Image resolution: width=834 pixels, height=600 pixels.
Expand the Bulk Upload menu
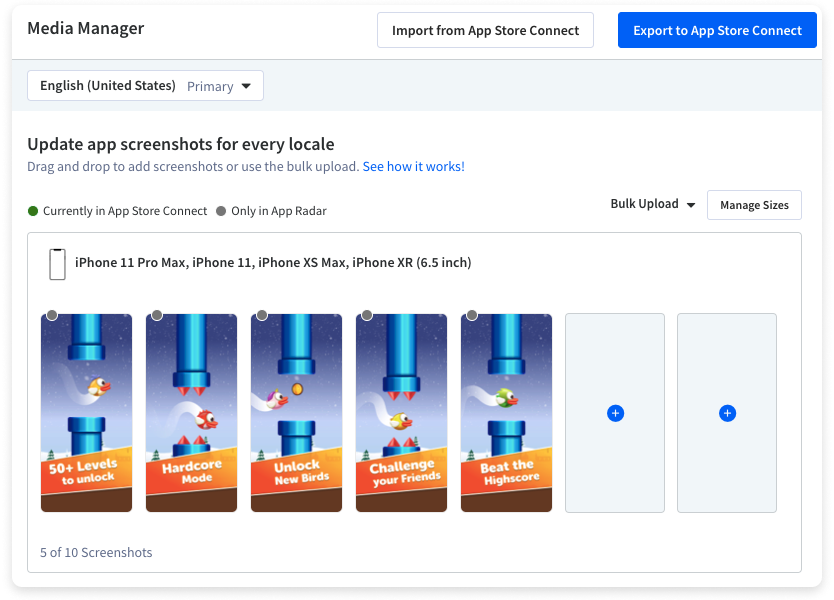(653, 204)
